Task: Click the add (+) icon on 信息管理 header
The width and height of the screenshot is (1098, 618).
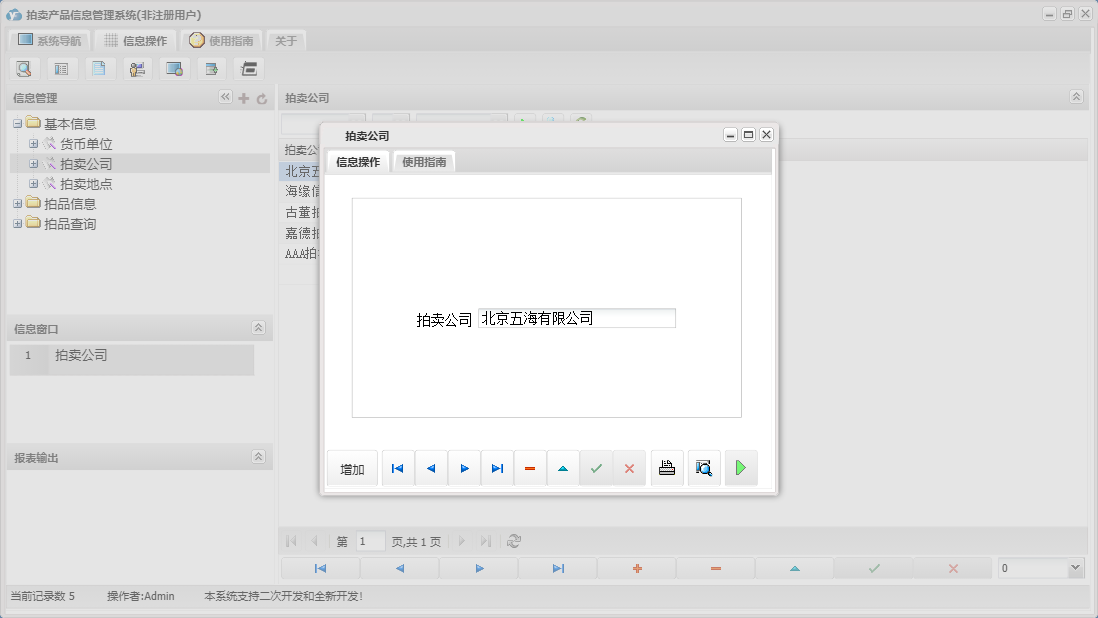Action: 243,97
